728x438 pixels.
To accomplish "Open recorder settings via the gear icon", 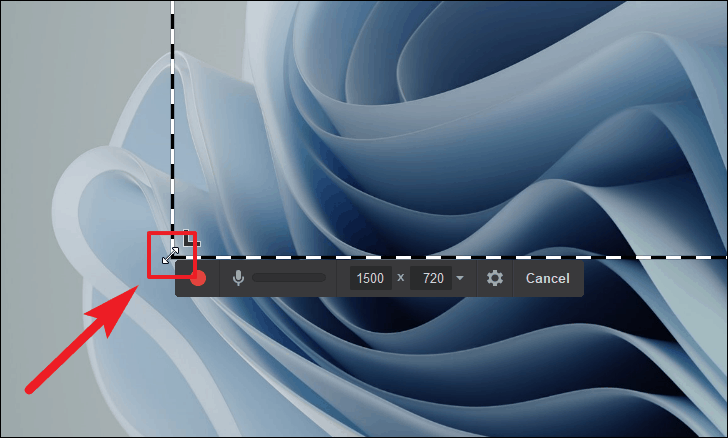I will pos(494,278).
